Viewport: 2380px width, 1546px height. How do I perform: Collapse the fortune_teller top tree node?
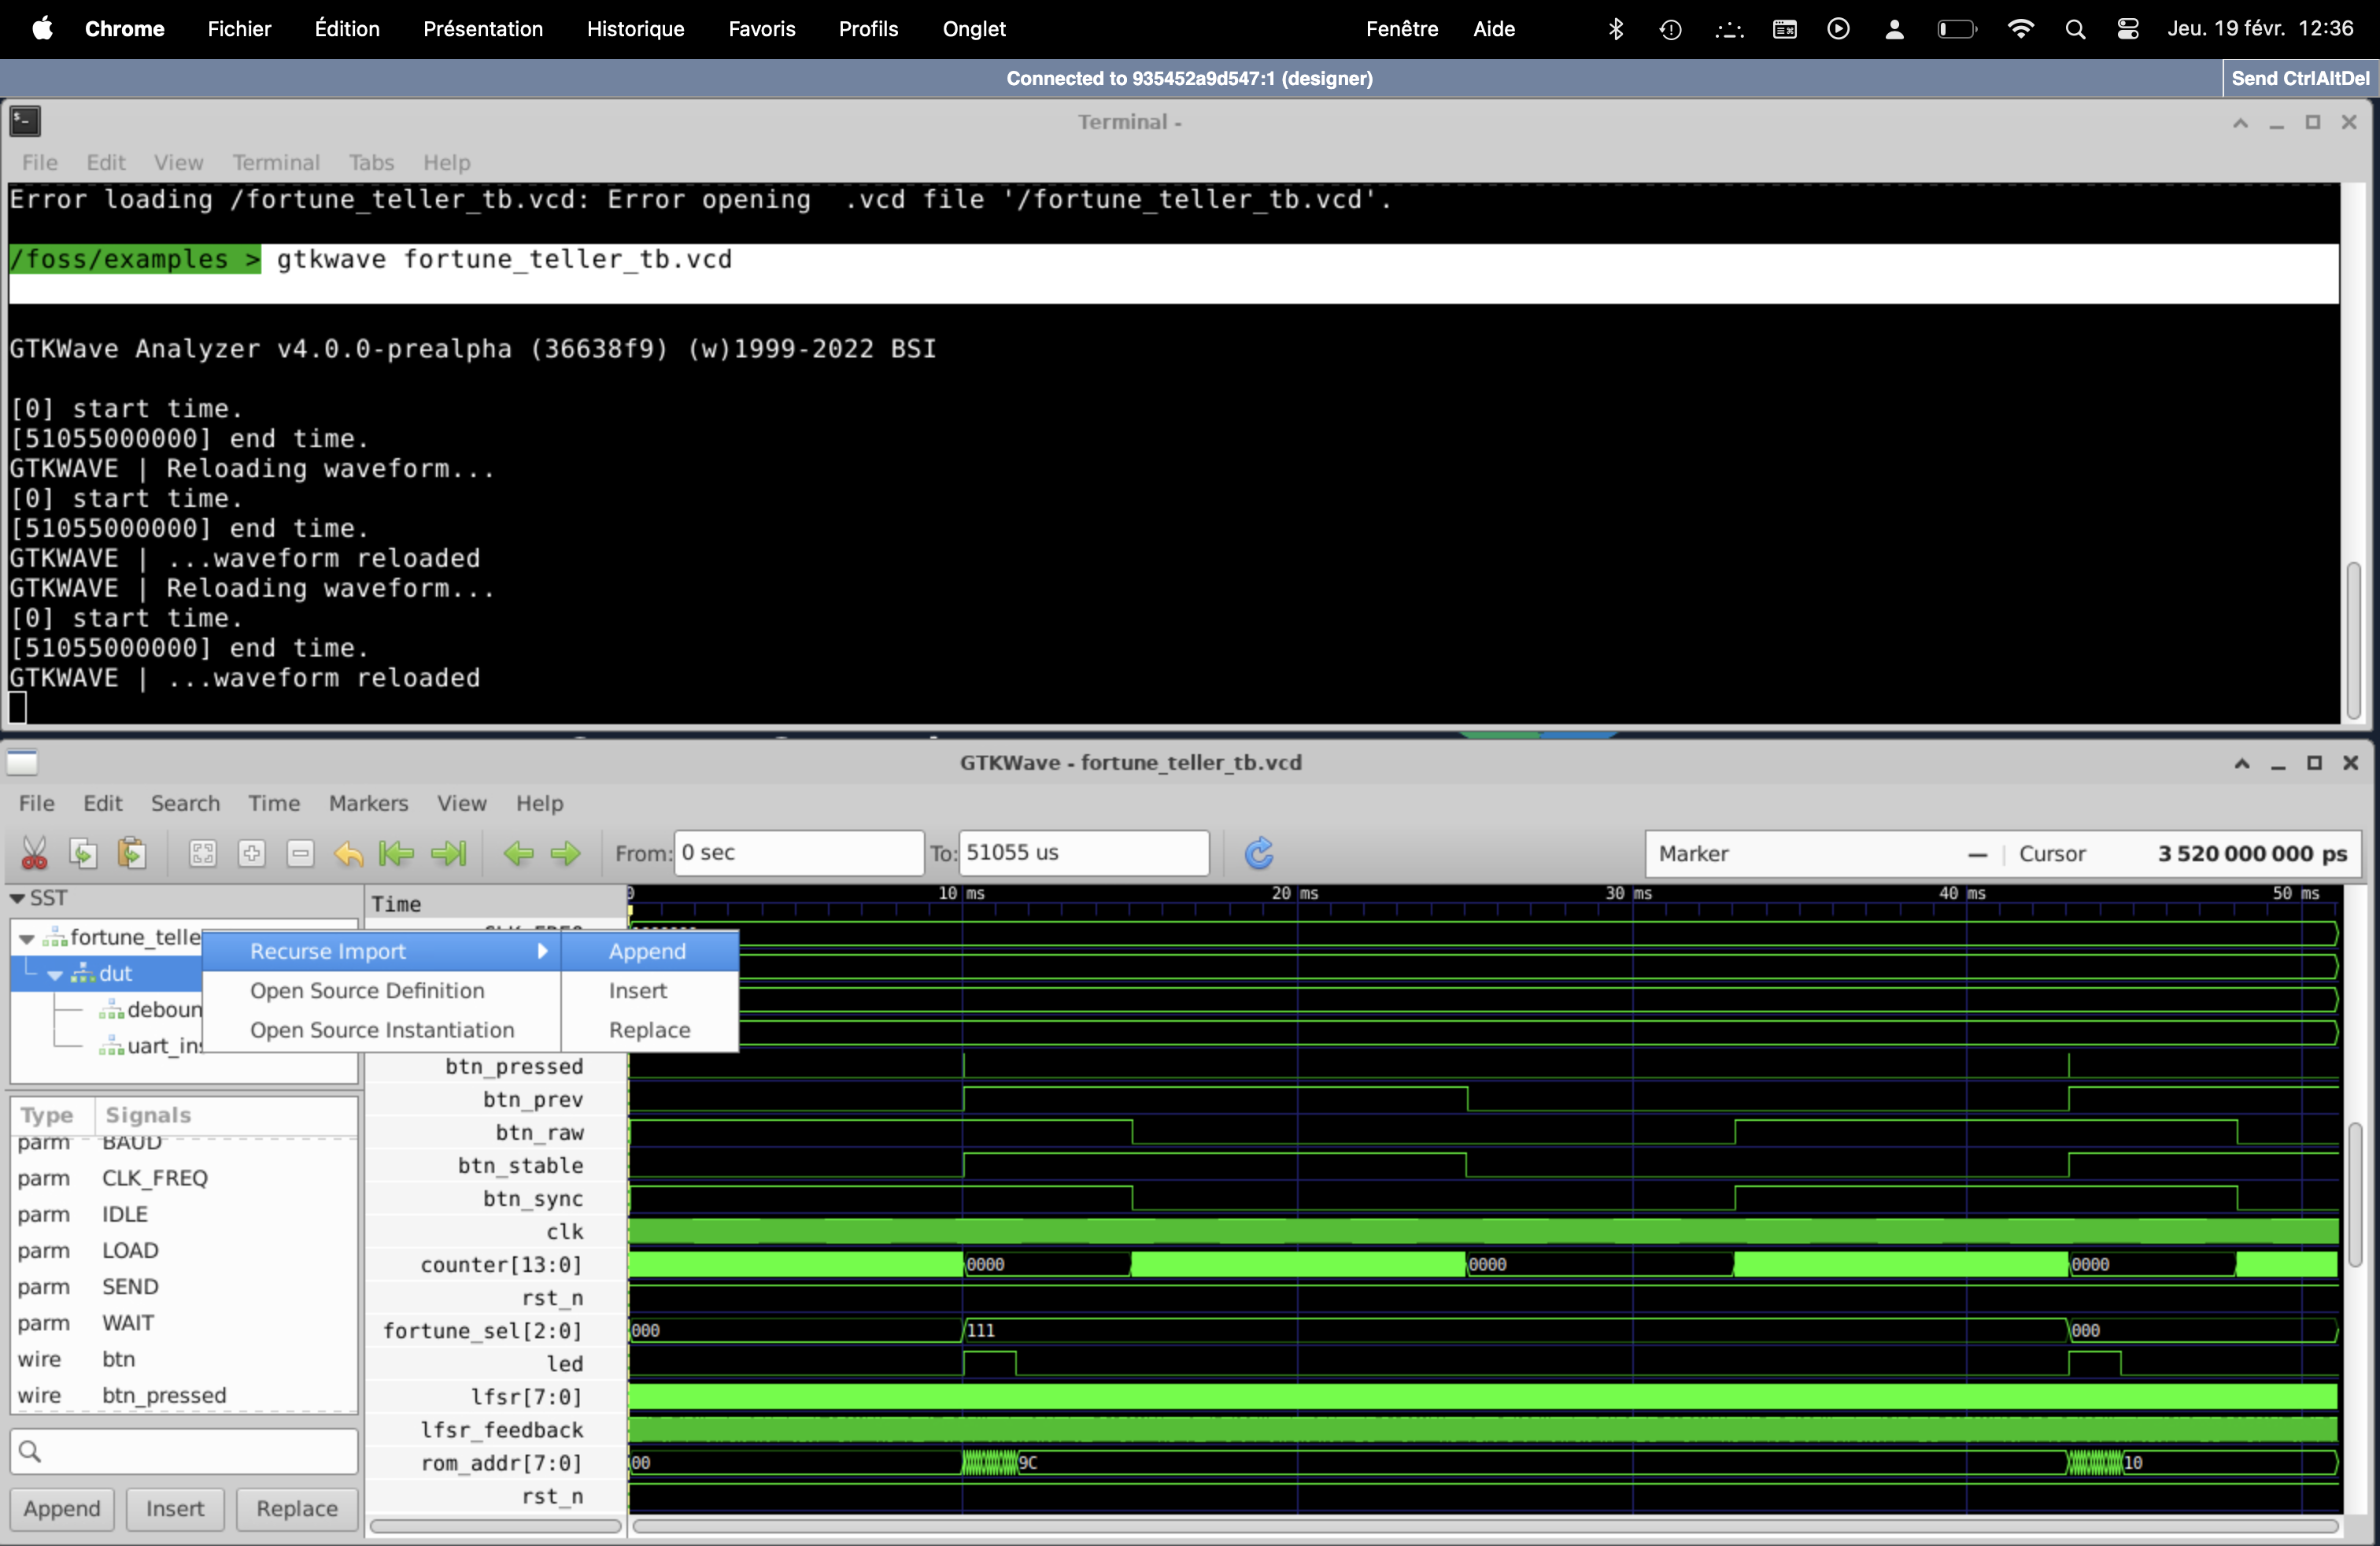[27, 938]
